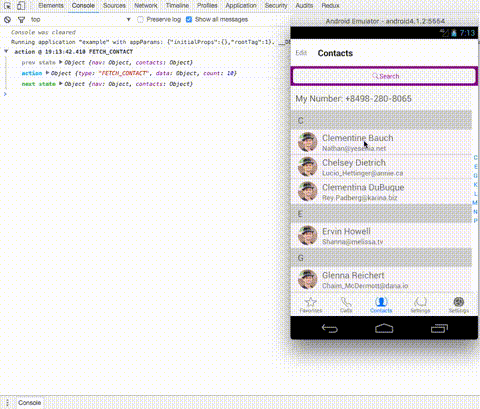Open the Redux tab
Viewport: 480px width, 409px height.
pos(330,6)
